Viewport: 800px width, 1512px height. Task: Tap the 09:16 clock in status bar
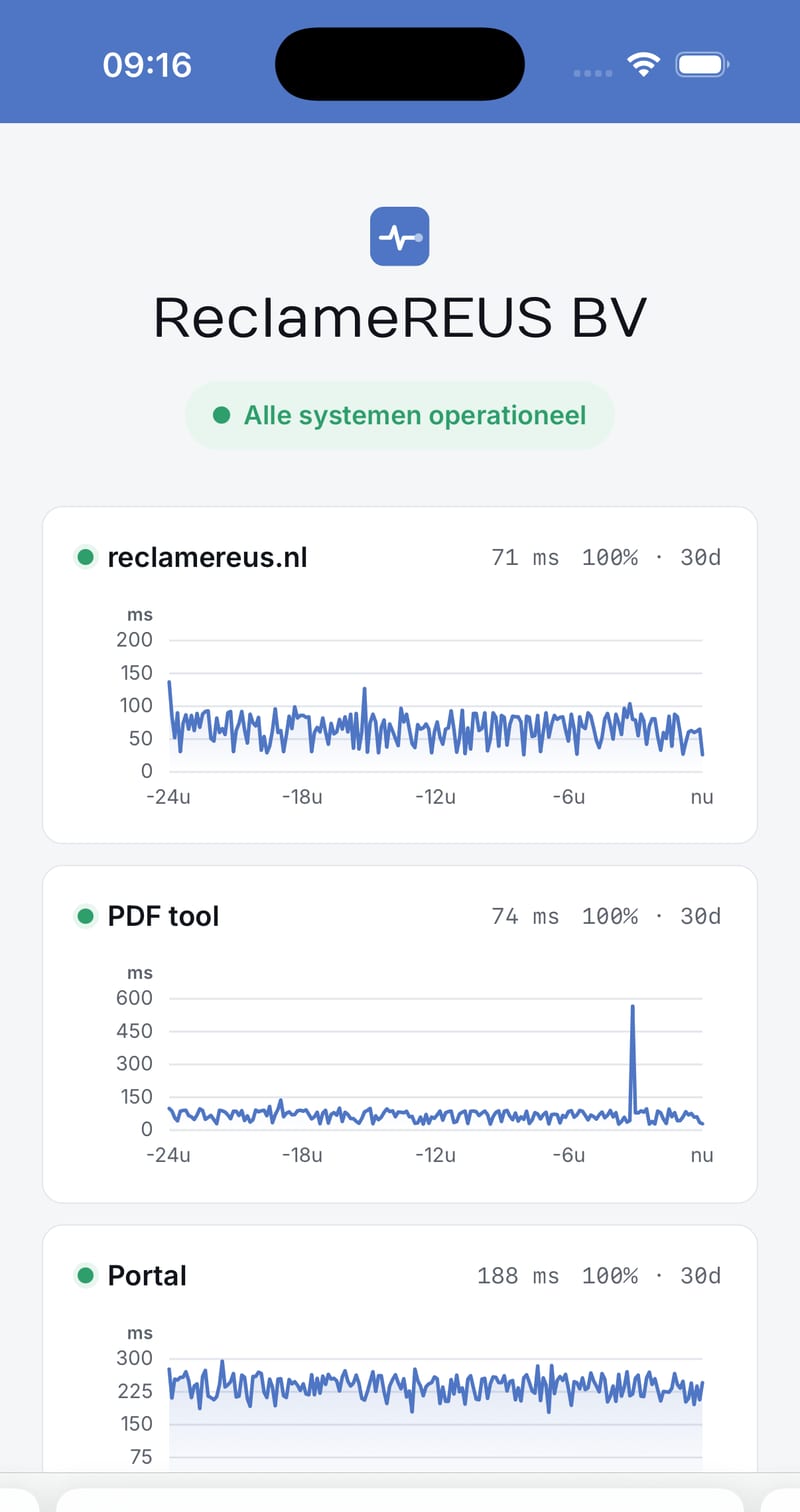(147, 65)
